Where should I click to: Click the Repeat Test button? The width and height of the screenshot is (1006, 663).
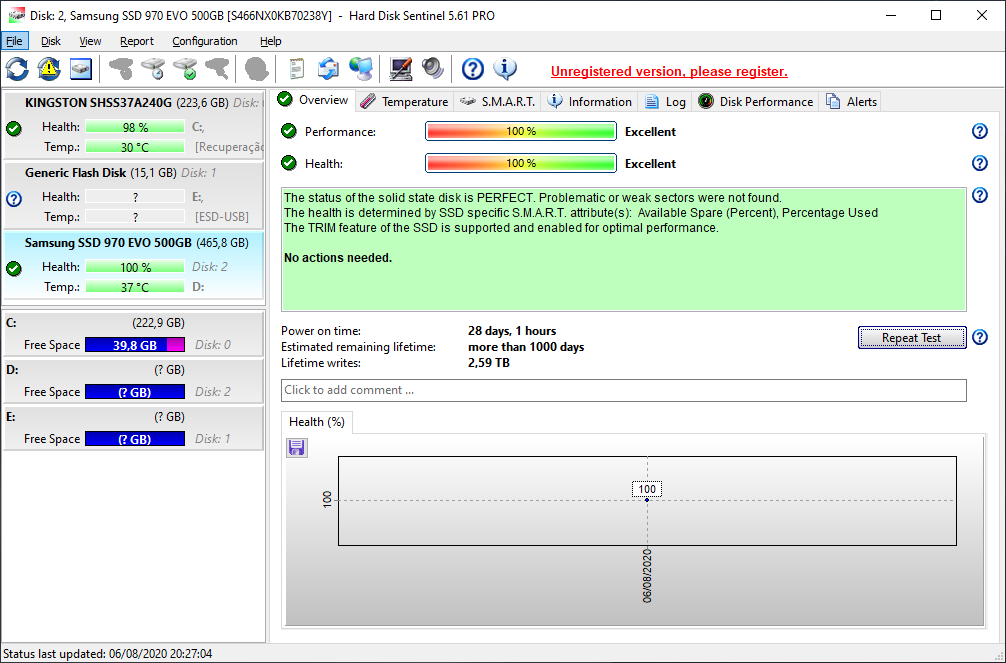click(912, 338)
